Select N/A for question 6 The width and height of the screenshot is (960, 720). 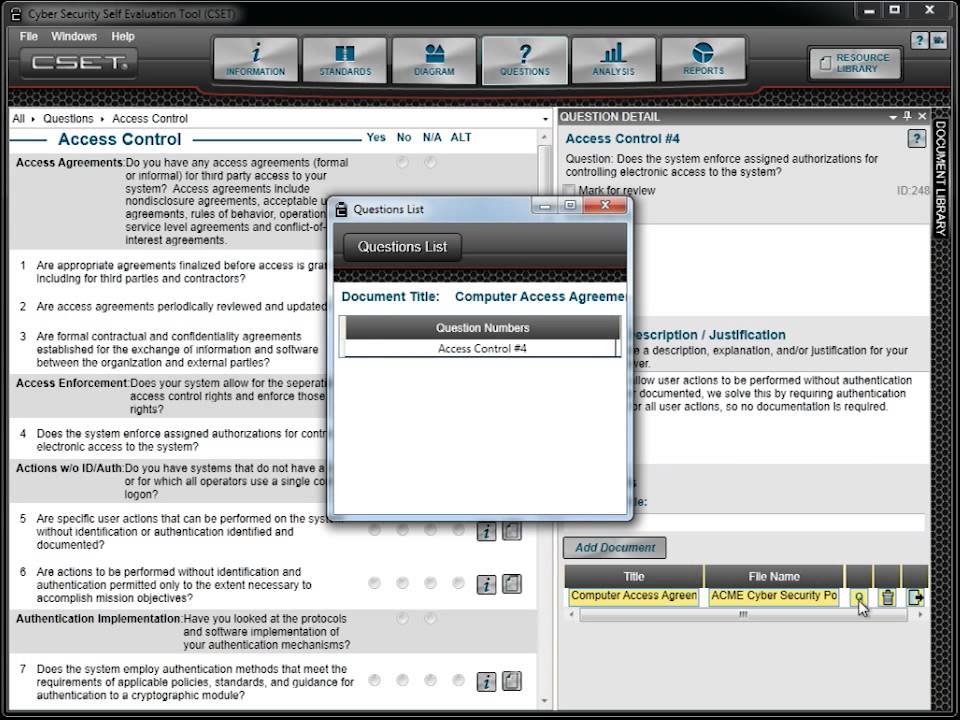pos(430,583)
